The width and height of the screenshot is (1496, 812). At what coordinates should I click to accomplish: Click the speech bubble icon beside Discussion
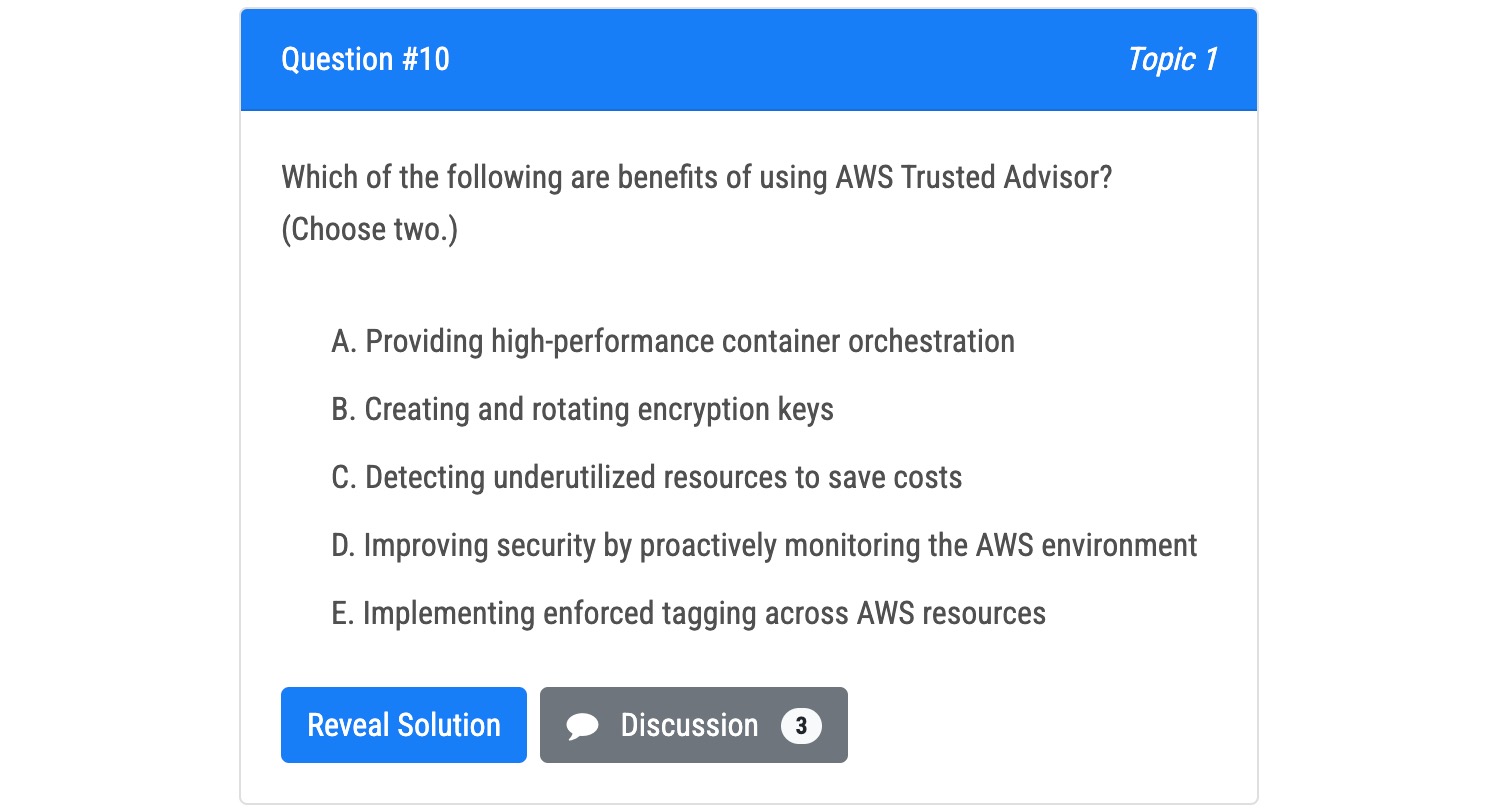[x=582, y=726]
